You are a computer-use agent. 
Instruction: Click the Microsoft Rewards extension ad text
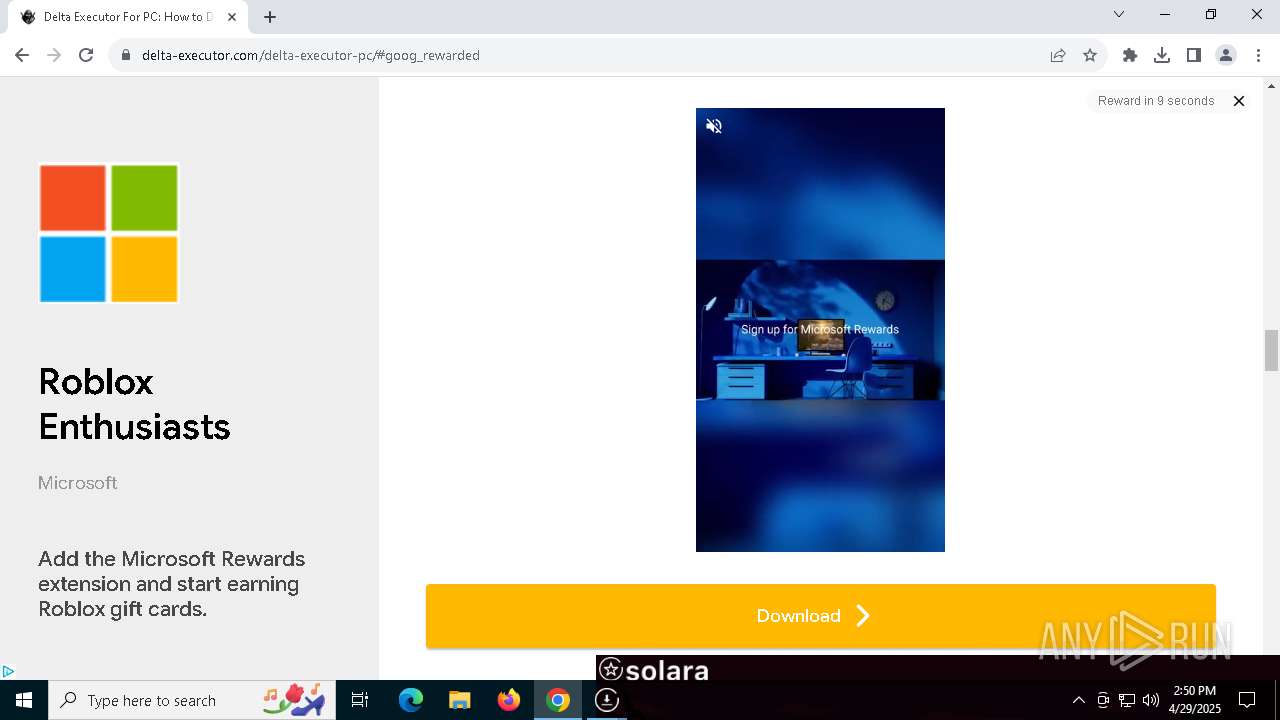click(x=172, y=584)
